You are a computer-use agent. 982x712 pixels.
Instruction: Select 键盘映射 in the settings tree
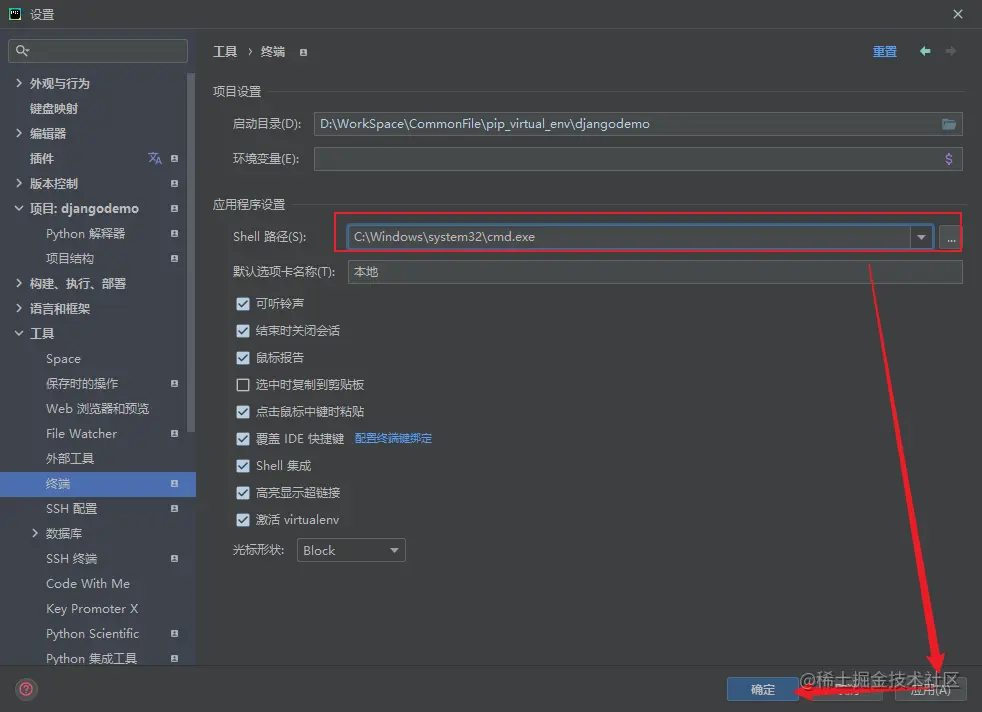(54, 108)
